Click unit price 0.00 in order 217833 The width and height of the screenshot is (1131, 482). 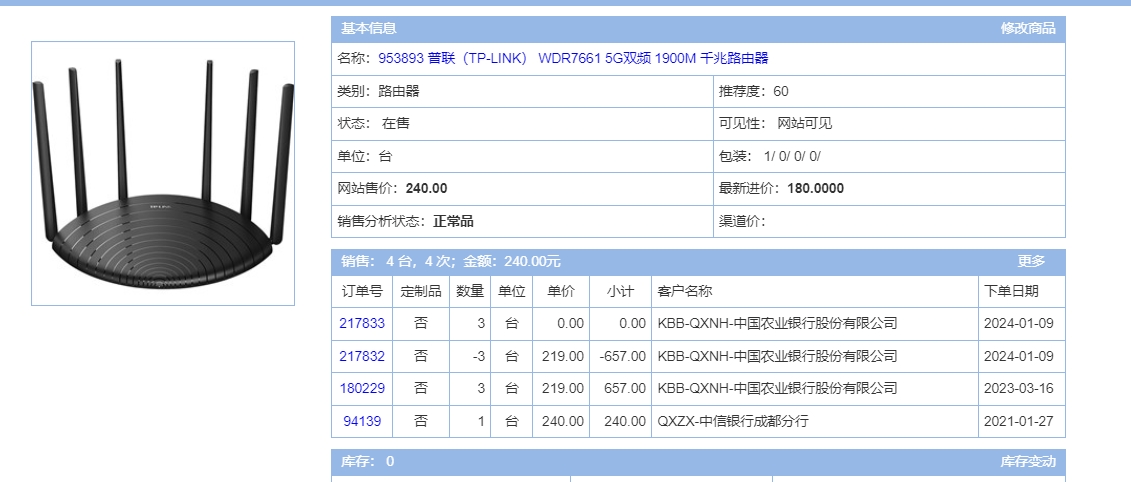[x=571, y=323]
